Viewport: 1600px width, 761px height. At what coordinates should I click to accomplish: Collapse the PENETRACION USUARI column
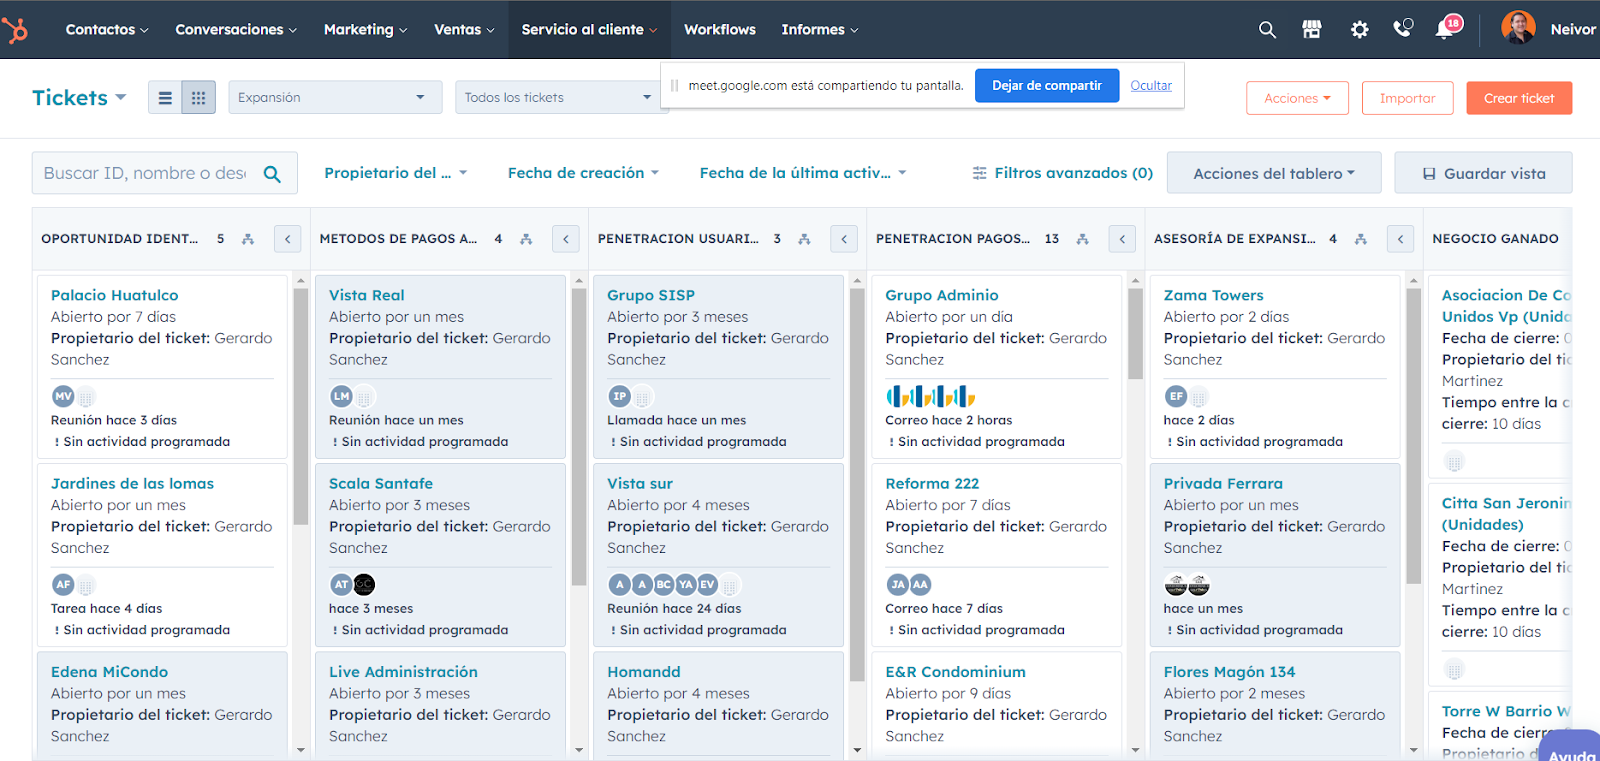[844, 239]
